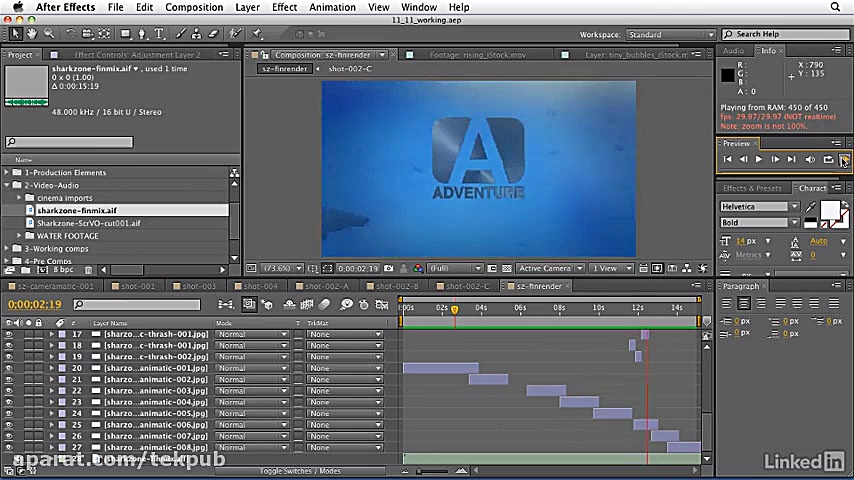Toggle loop option in Preview panel
This screenshot has width=854, height=480.
coord(828,159)
